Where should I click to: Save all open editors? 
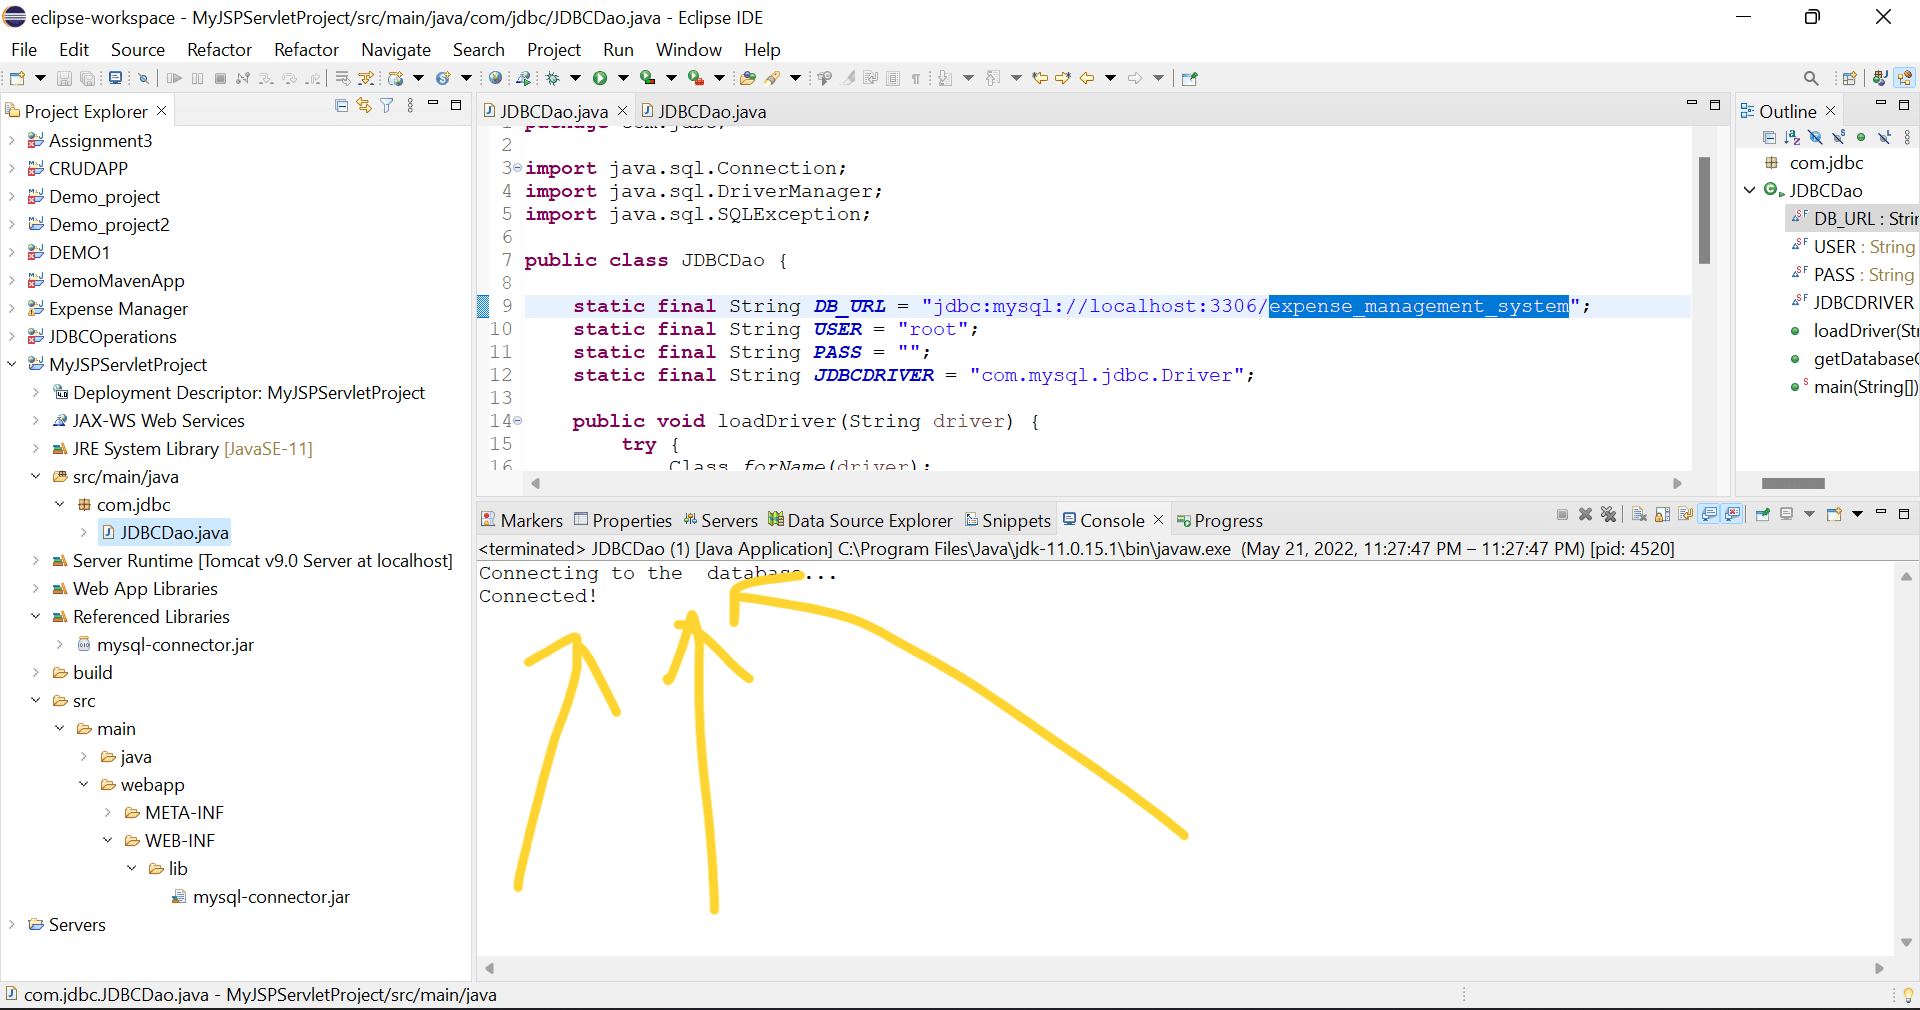coord(88,78)
